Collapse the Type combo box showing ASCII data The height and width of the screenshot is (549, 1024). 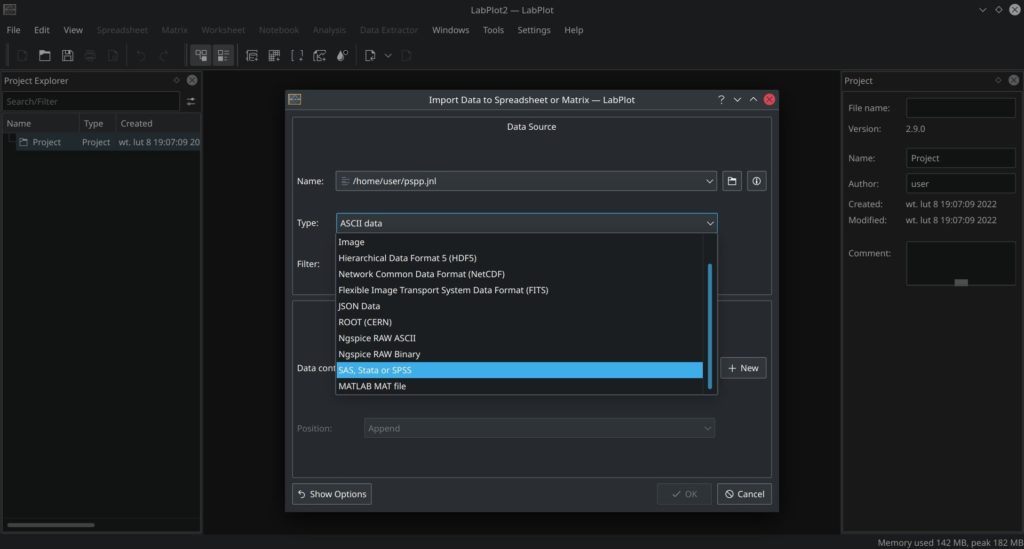click(710, 223)
